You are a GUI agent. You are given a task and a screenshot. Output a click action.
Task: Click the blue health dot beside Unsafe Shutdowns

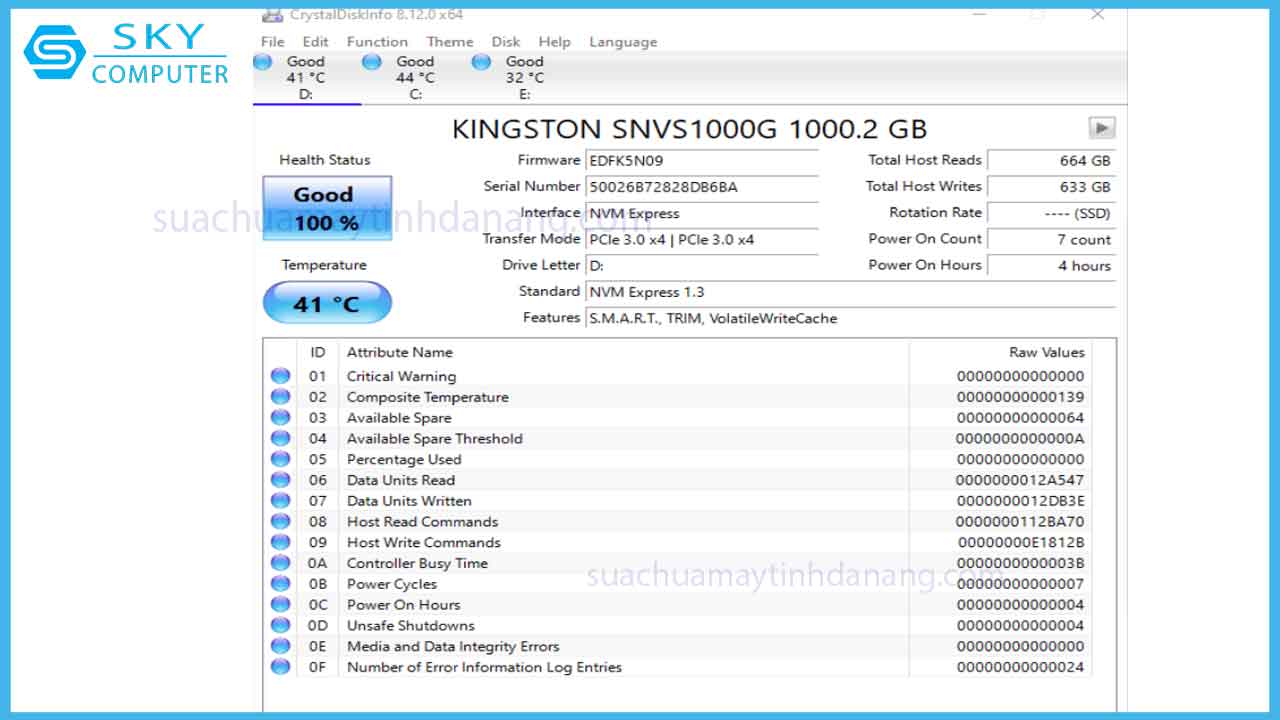tap(280, 625)
